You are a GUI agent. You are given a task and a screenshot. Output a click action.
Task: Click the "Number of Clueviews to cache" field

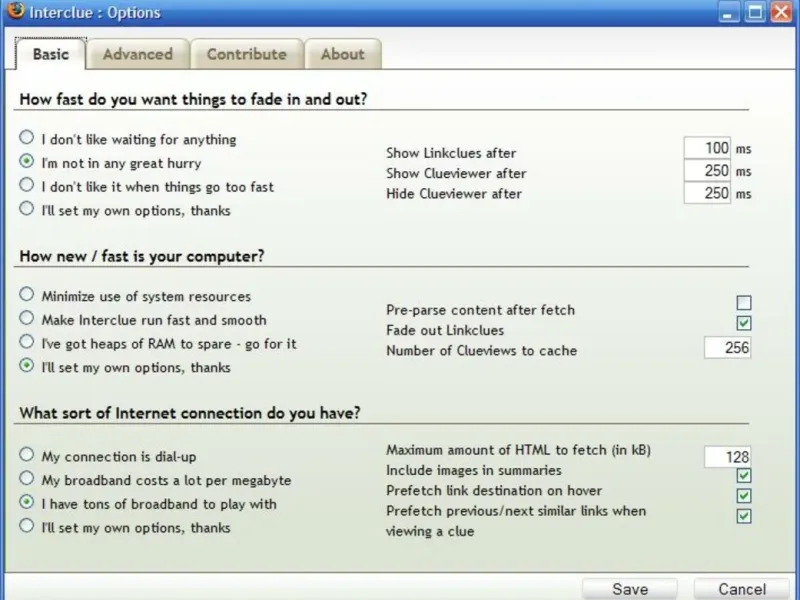click(x=728, y=348)
